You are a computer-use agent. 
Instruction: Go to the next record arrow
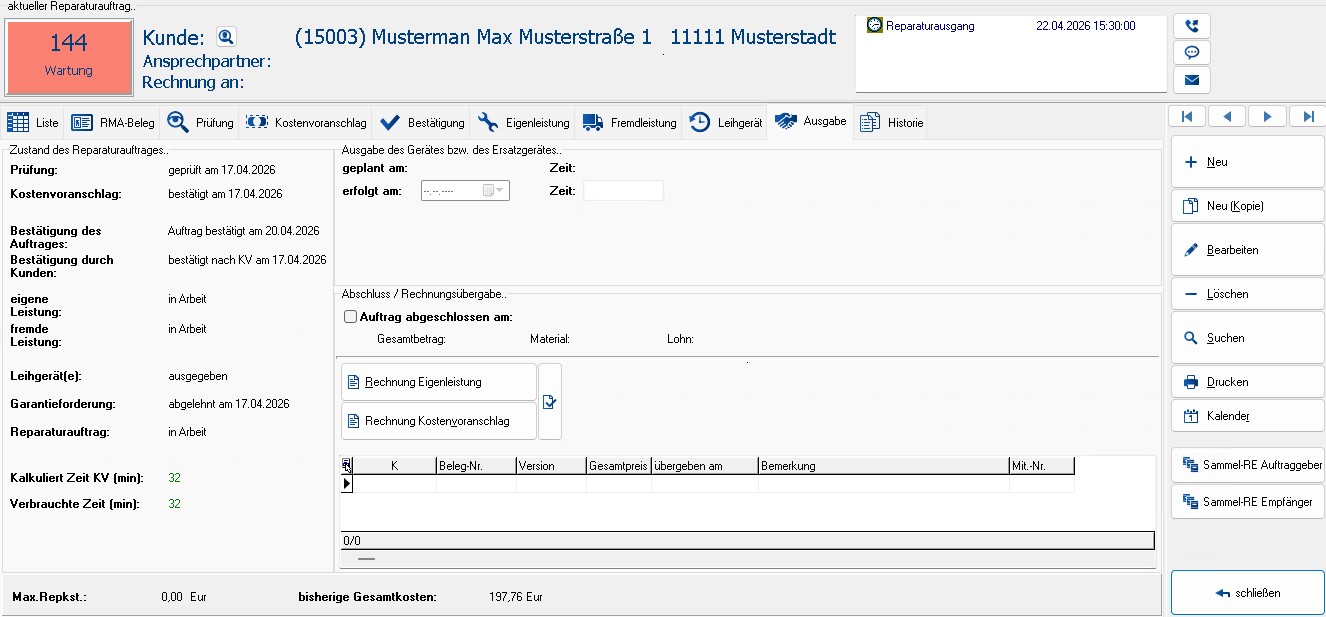tap(1267, 117)
